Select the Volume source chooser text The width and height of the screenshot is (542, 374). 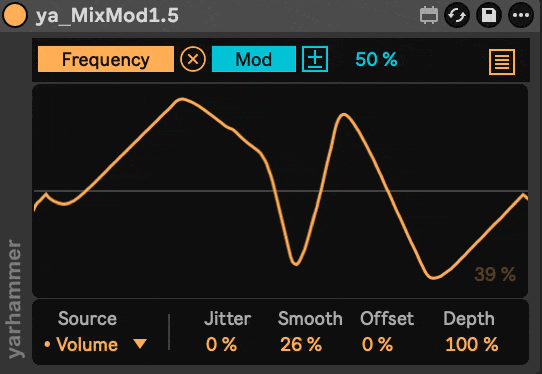87,345
